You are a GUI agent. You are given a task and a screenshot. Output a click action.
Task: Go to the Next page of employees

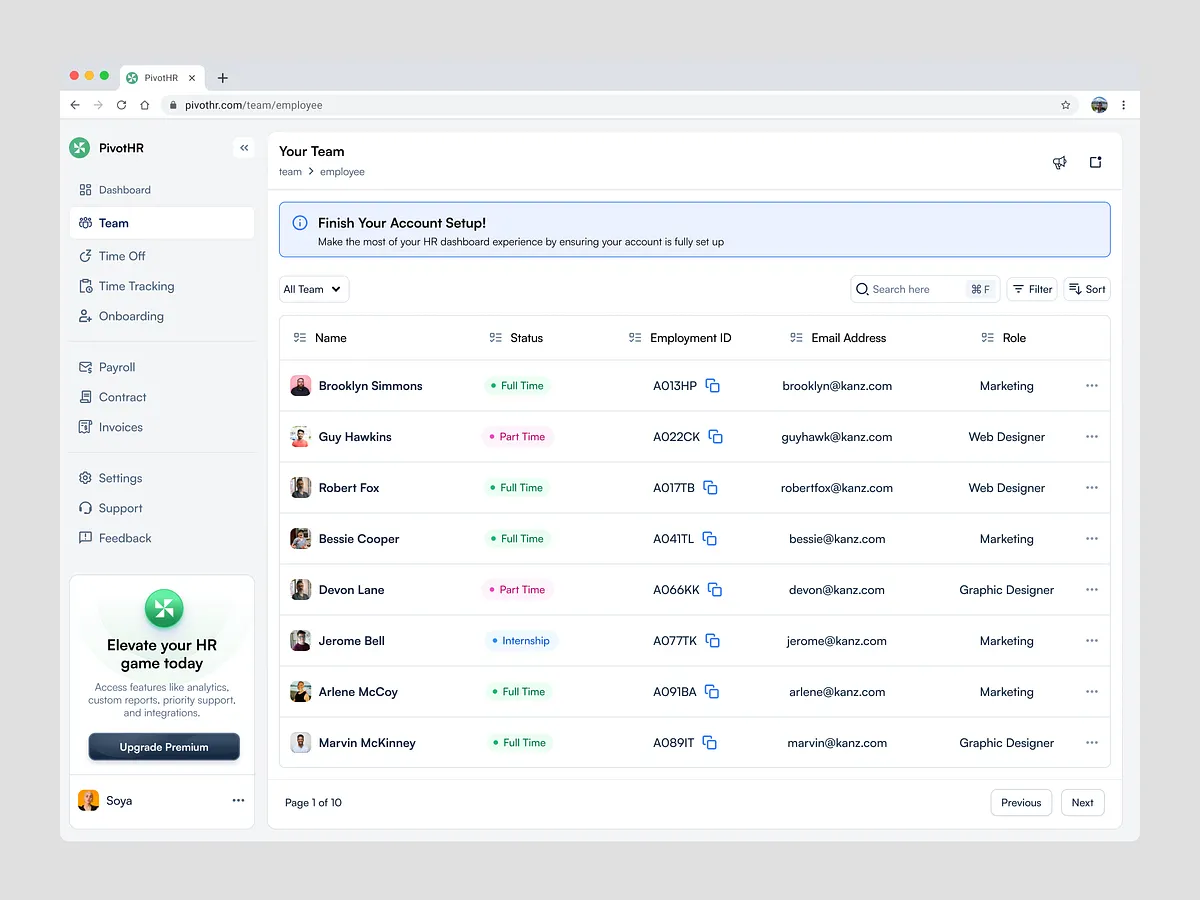(1082, 802)
